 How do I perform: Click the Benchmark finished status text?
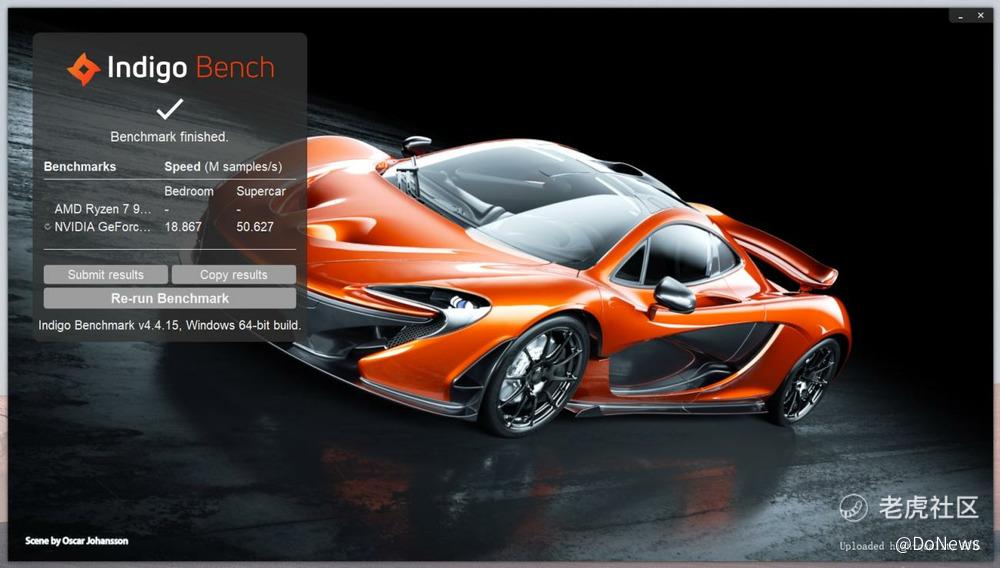pos(169,137)
